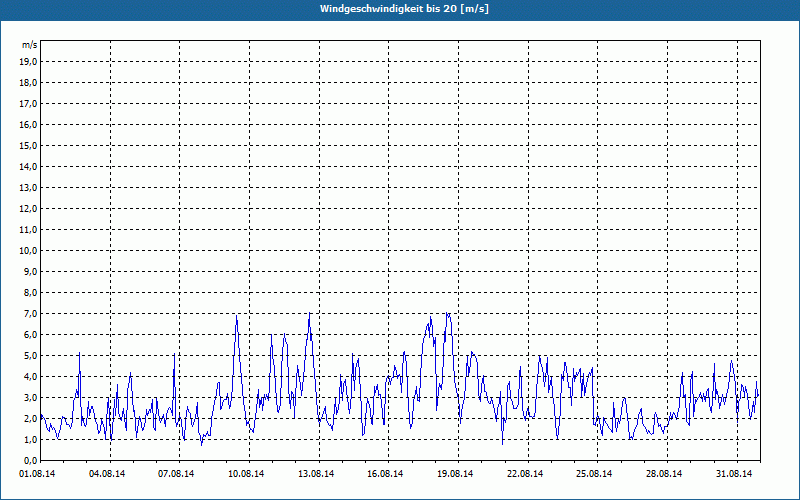Screen dimensions: 800x500
Task: Click the 31.08.14 date label
Action: click(734, 474)
